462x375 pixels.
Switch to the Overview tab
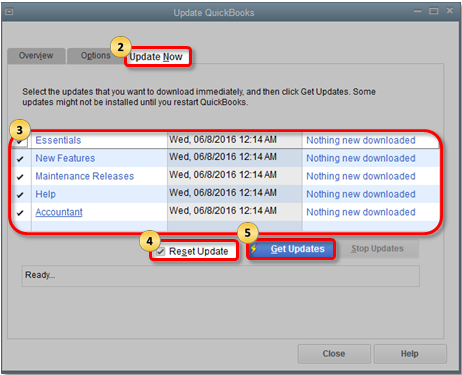(36, 55)
